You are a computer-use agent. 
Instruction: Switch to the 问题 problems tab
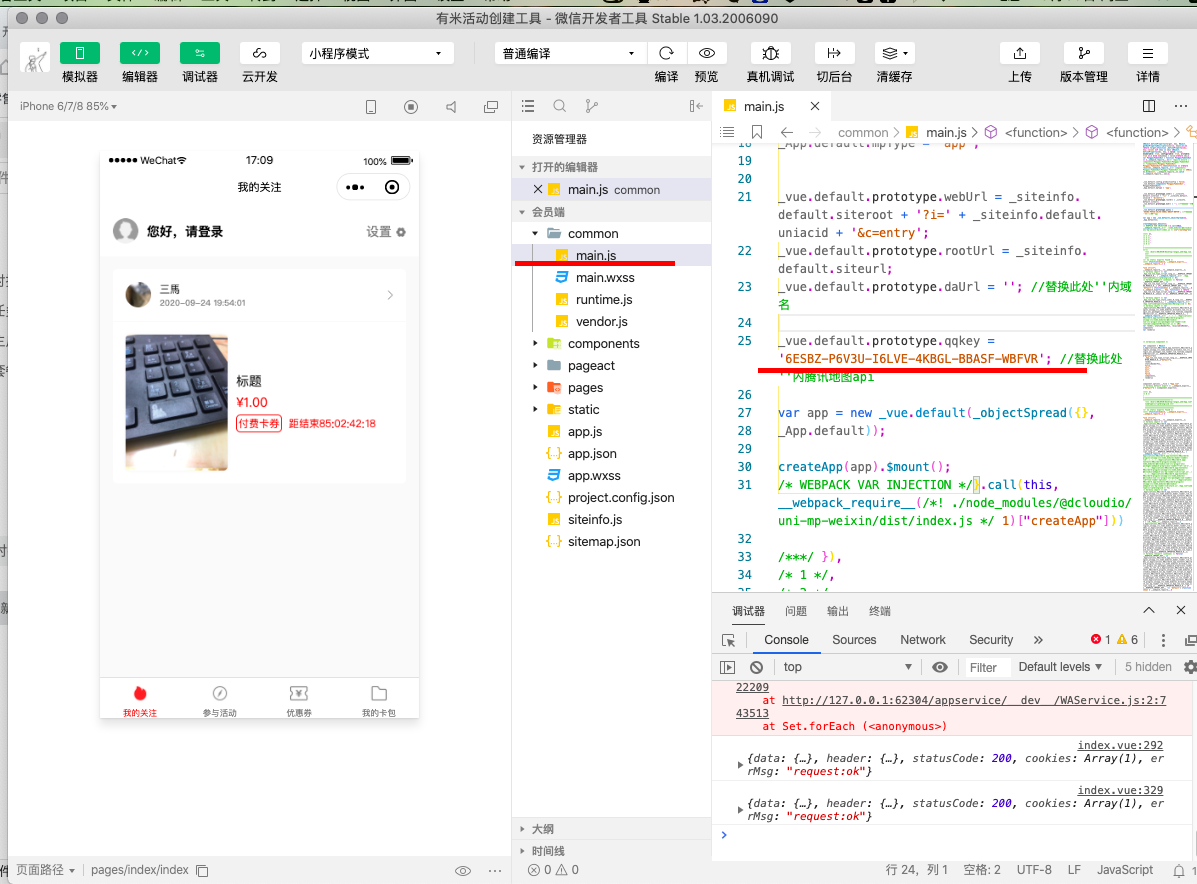795,611
